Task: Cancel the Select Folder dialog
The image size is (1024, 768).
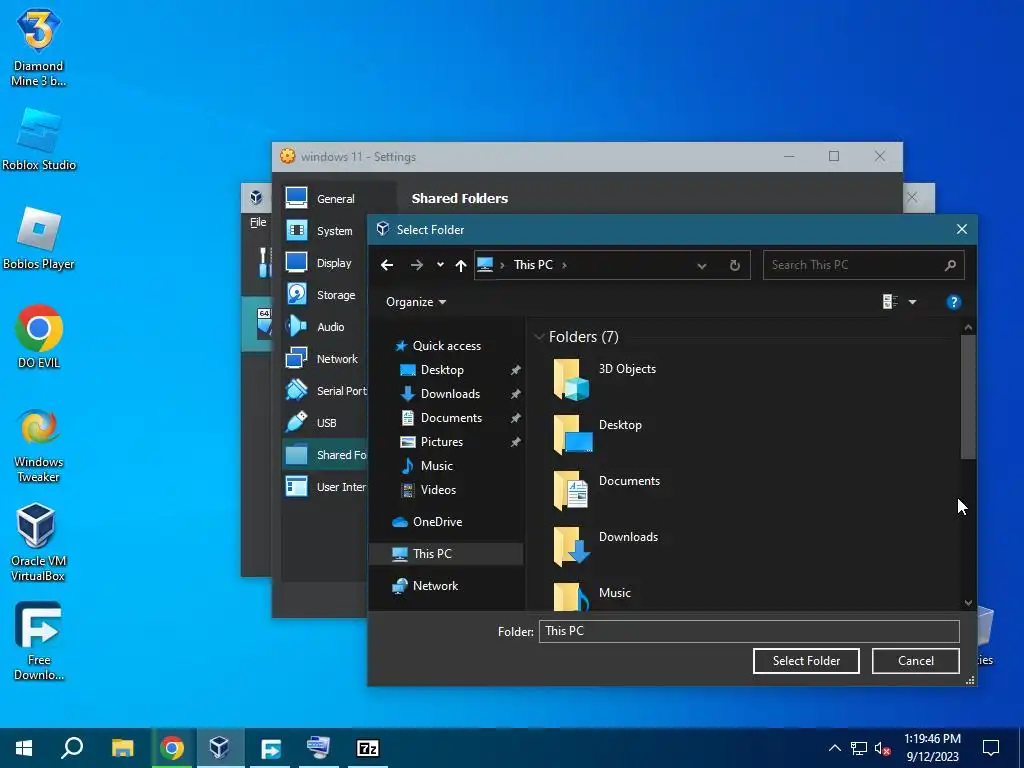Action: coord(916,661)
